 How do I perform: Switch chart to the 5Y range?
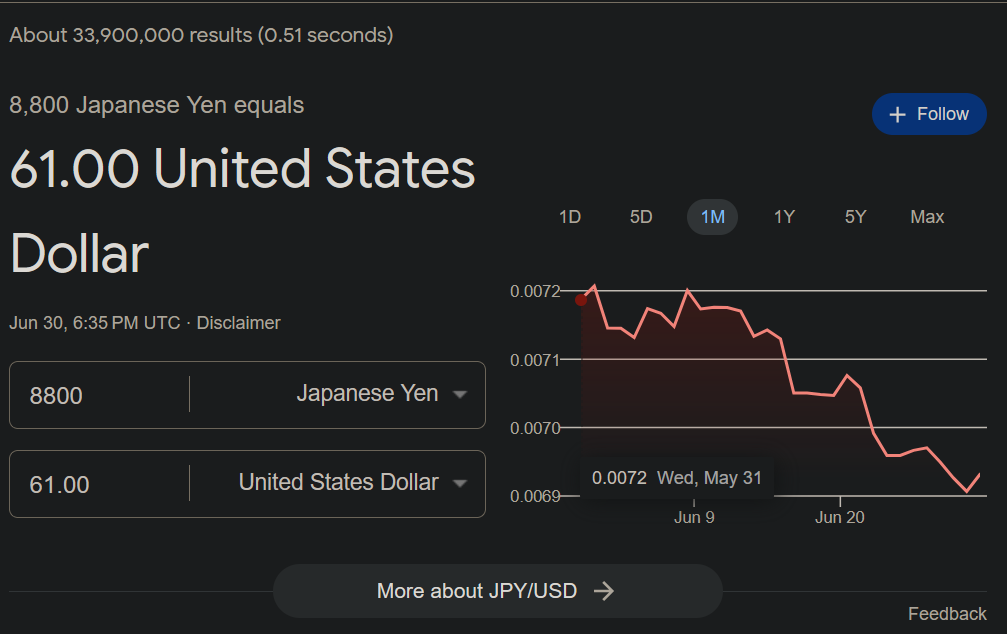[x=855, y=217]
